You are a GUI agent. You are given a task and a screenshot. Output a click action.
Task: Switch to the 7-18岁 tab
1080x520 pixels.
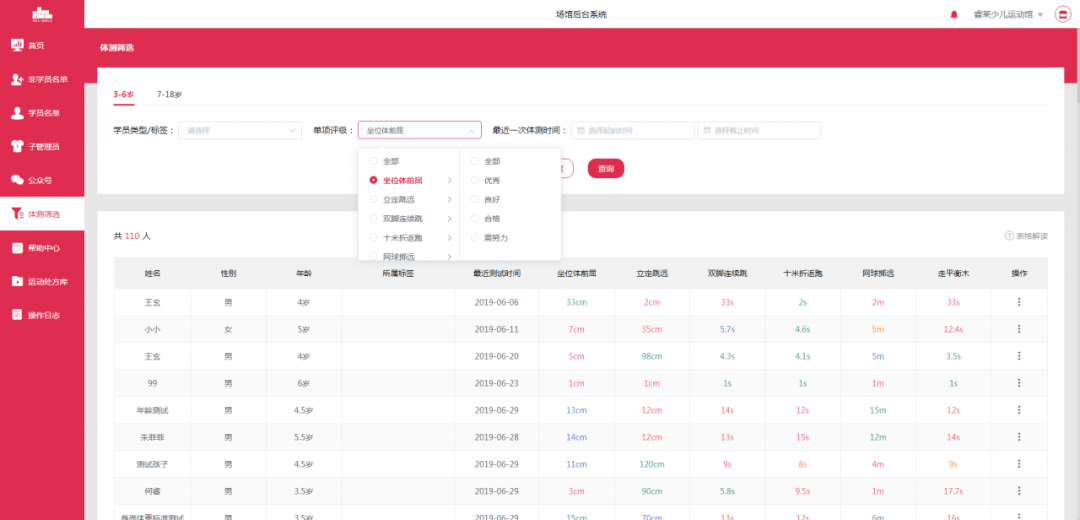169,94
